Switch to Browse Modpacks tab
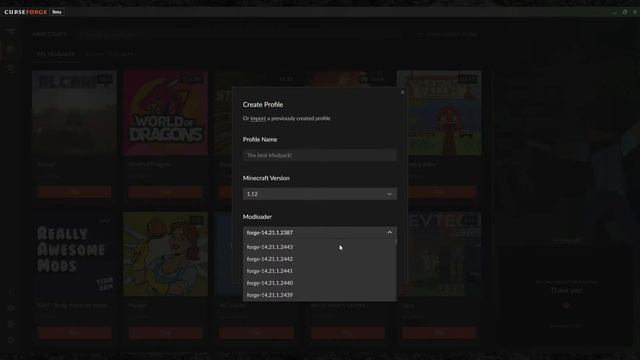Viewport: 640px width, 360px height. point(109,53)
